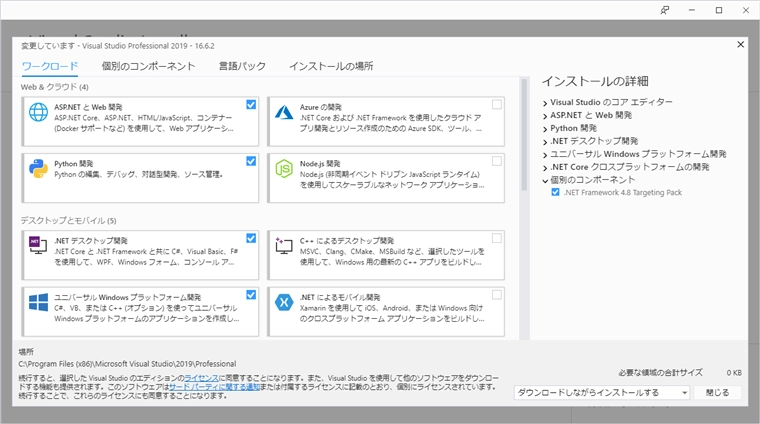Click the Azure の開発 workload card title
Screen dimensions: 760x424
[320, 107]
